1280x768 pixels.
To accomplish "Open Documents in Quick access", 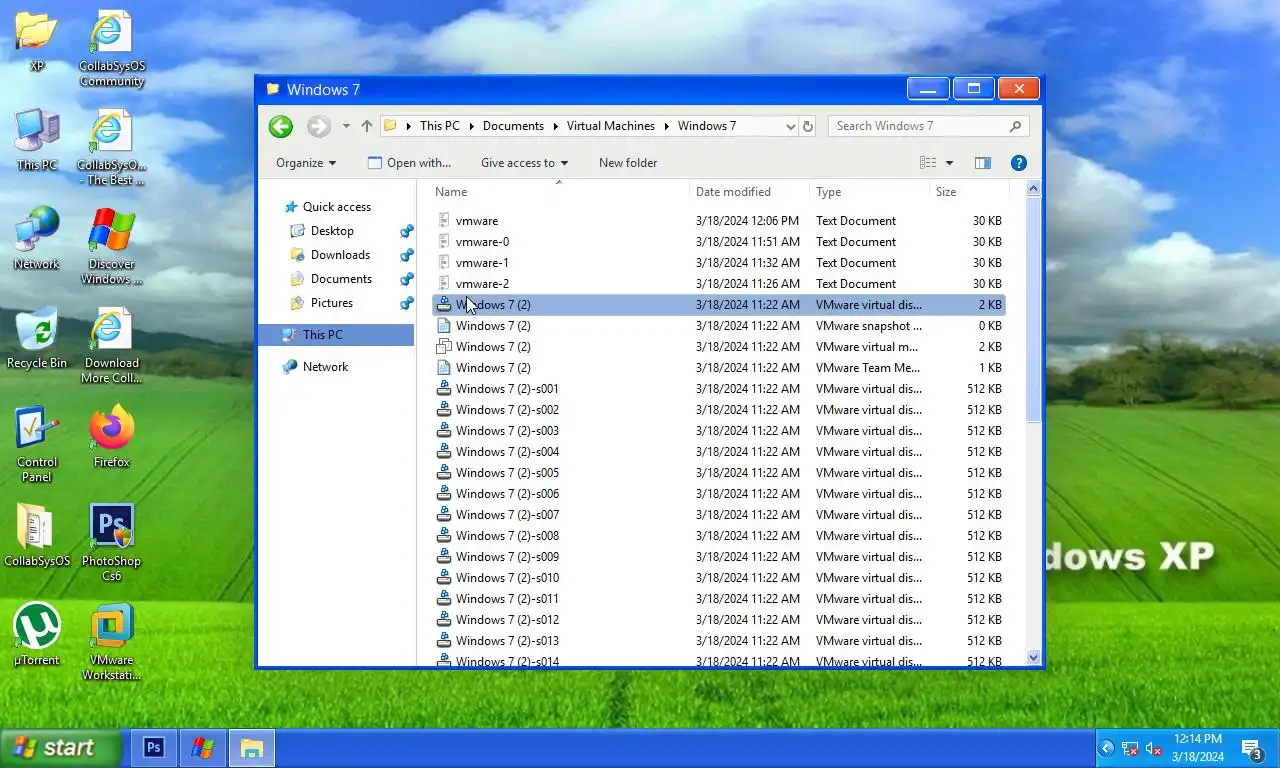I will pos(341,279).
